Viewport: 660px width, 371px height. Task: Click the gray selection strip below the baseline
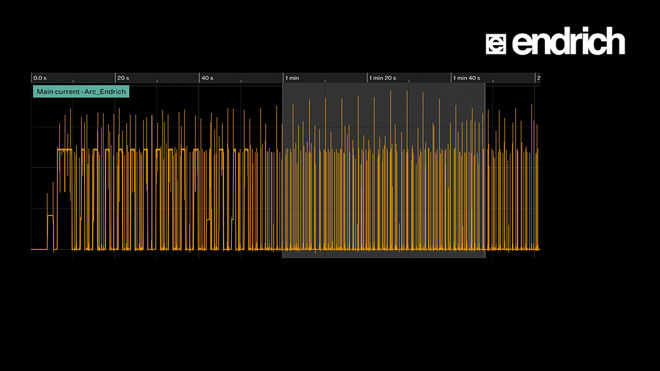coord(383,254)
